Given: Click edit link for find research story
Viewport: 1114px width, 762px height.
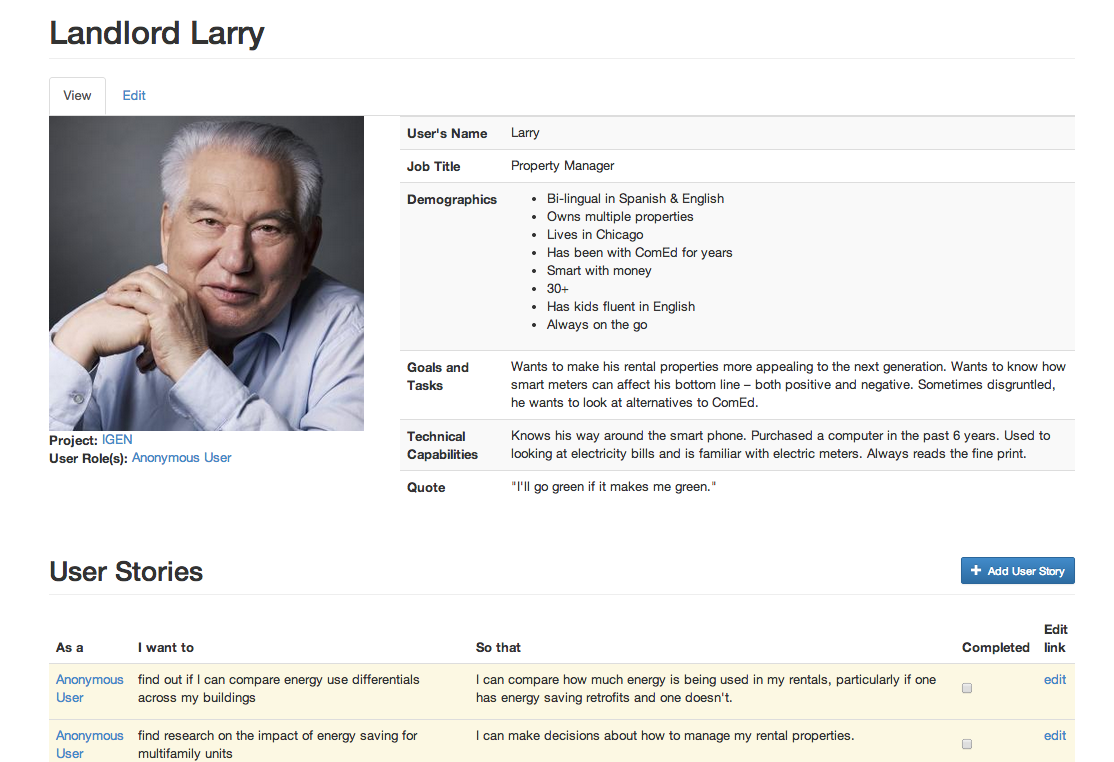Looking at the screenshot, I should coord(1055,736).
